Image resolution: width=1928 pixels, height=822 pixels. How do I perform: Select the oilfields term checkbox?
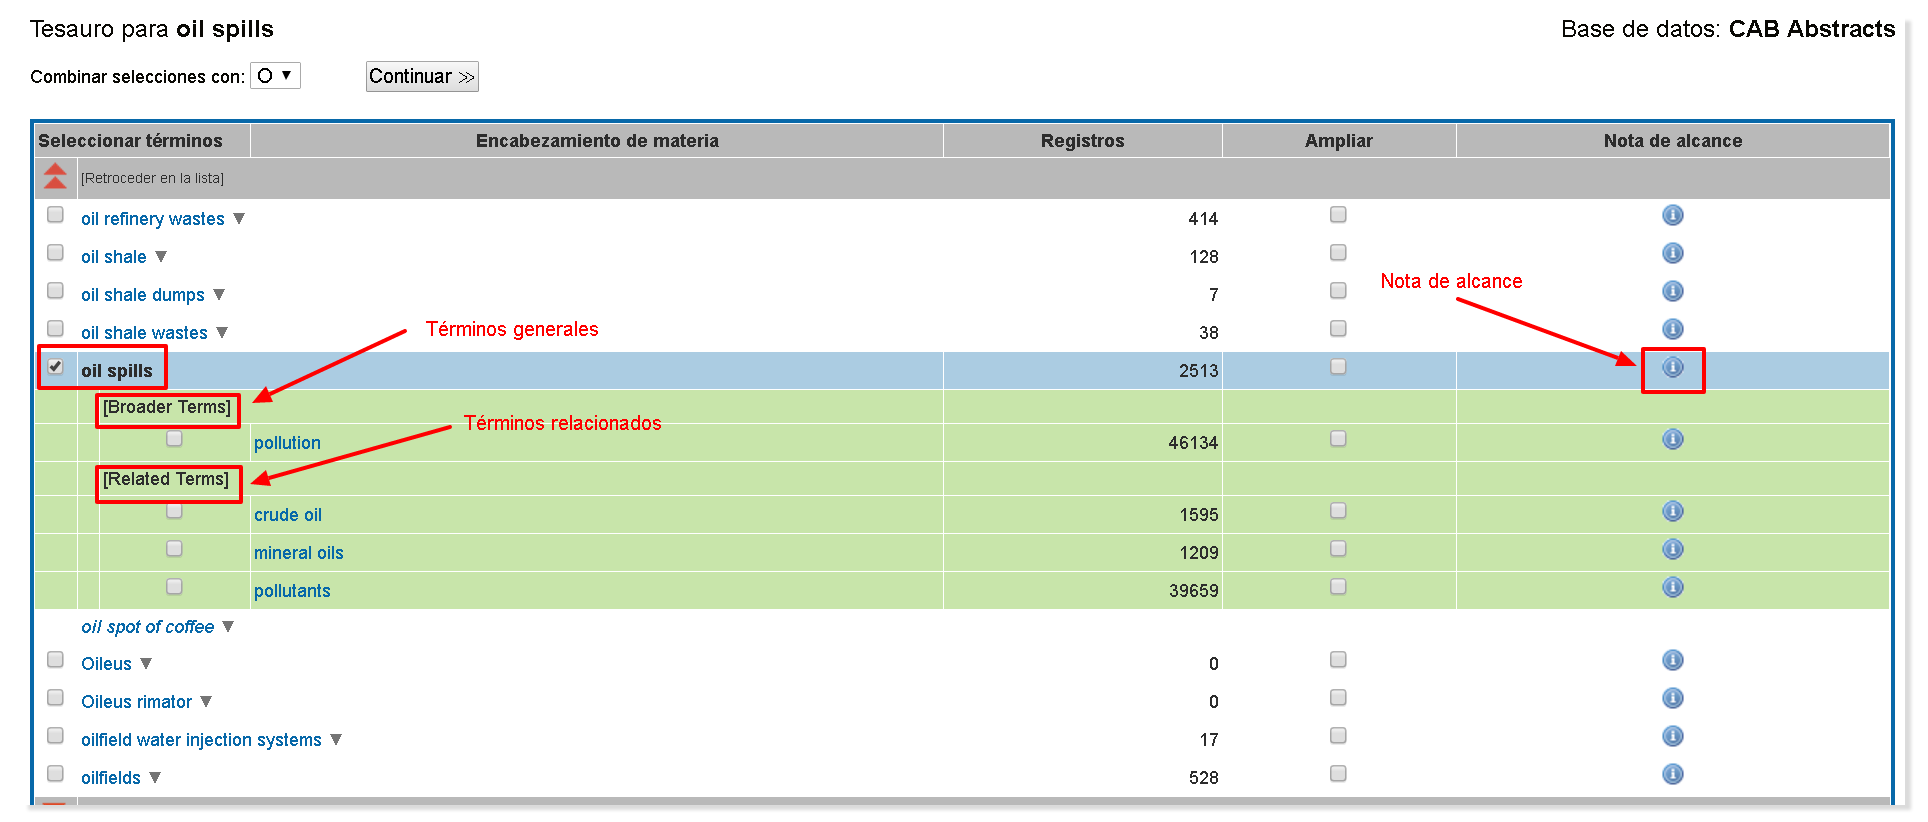point(55,774)
